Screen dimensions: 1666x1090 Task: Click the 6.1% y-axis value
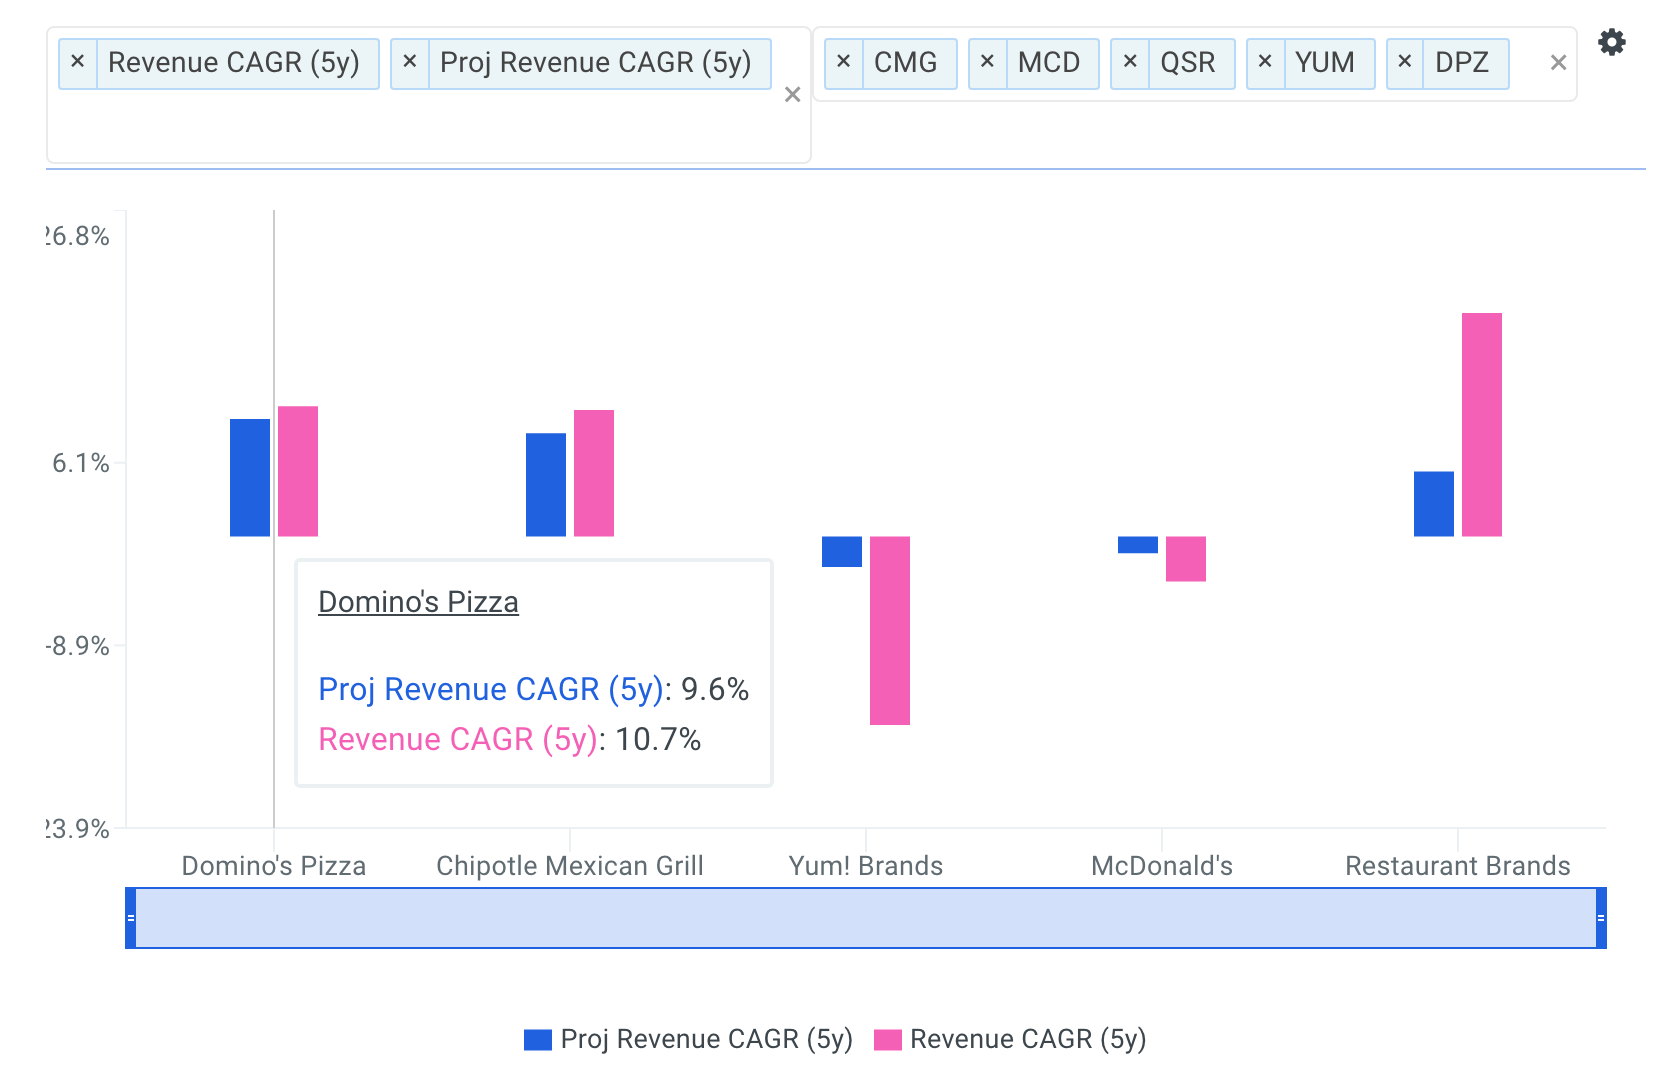[x=81, y=463]
